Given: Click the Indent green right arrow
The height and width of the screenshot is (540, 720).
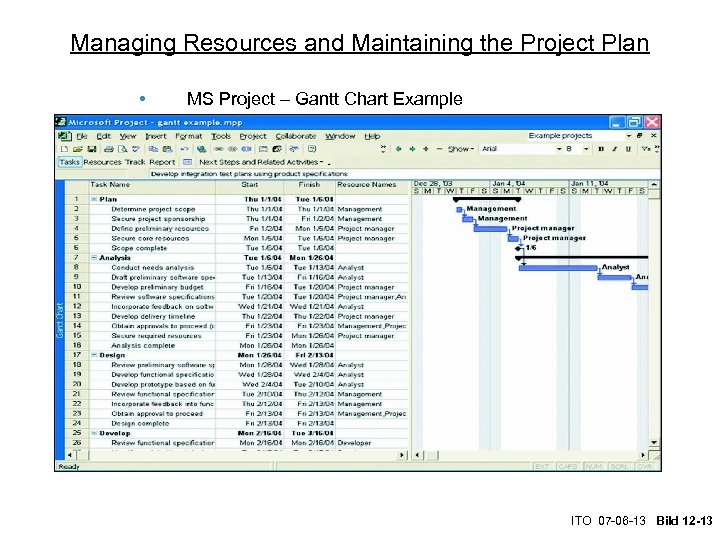Looking at the screenshot, I should pyautogui.click(x=412, y=149).
